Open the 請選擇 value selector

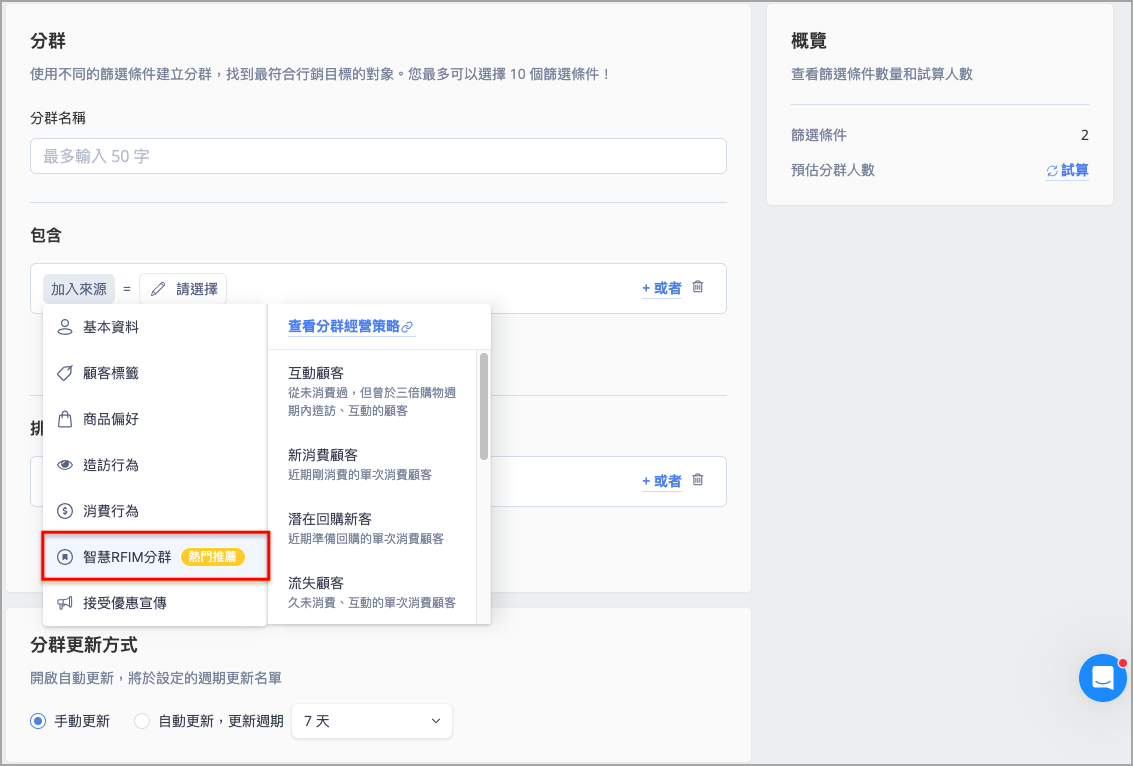point(184,289)
